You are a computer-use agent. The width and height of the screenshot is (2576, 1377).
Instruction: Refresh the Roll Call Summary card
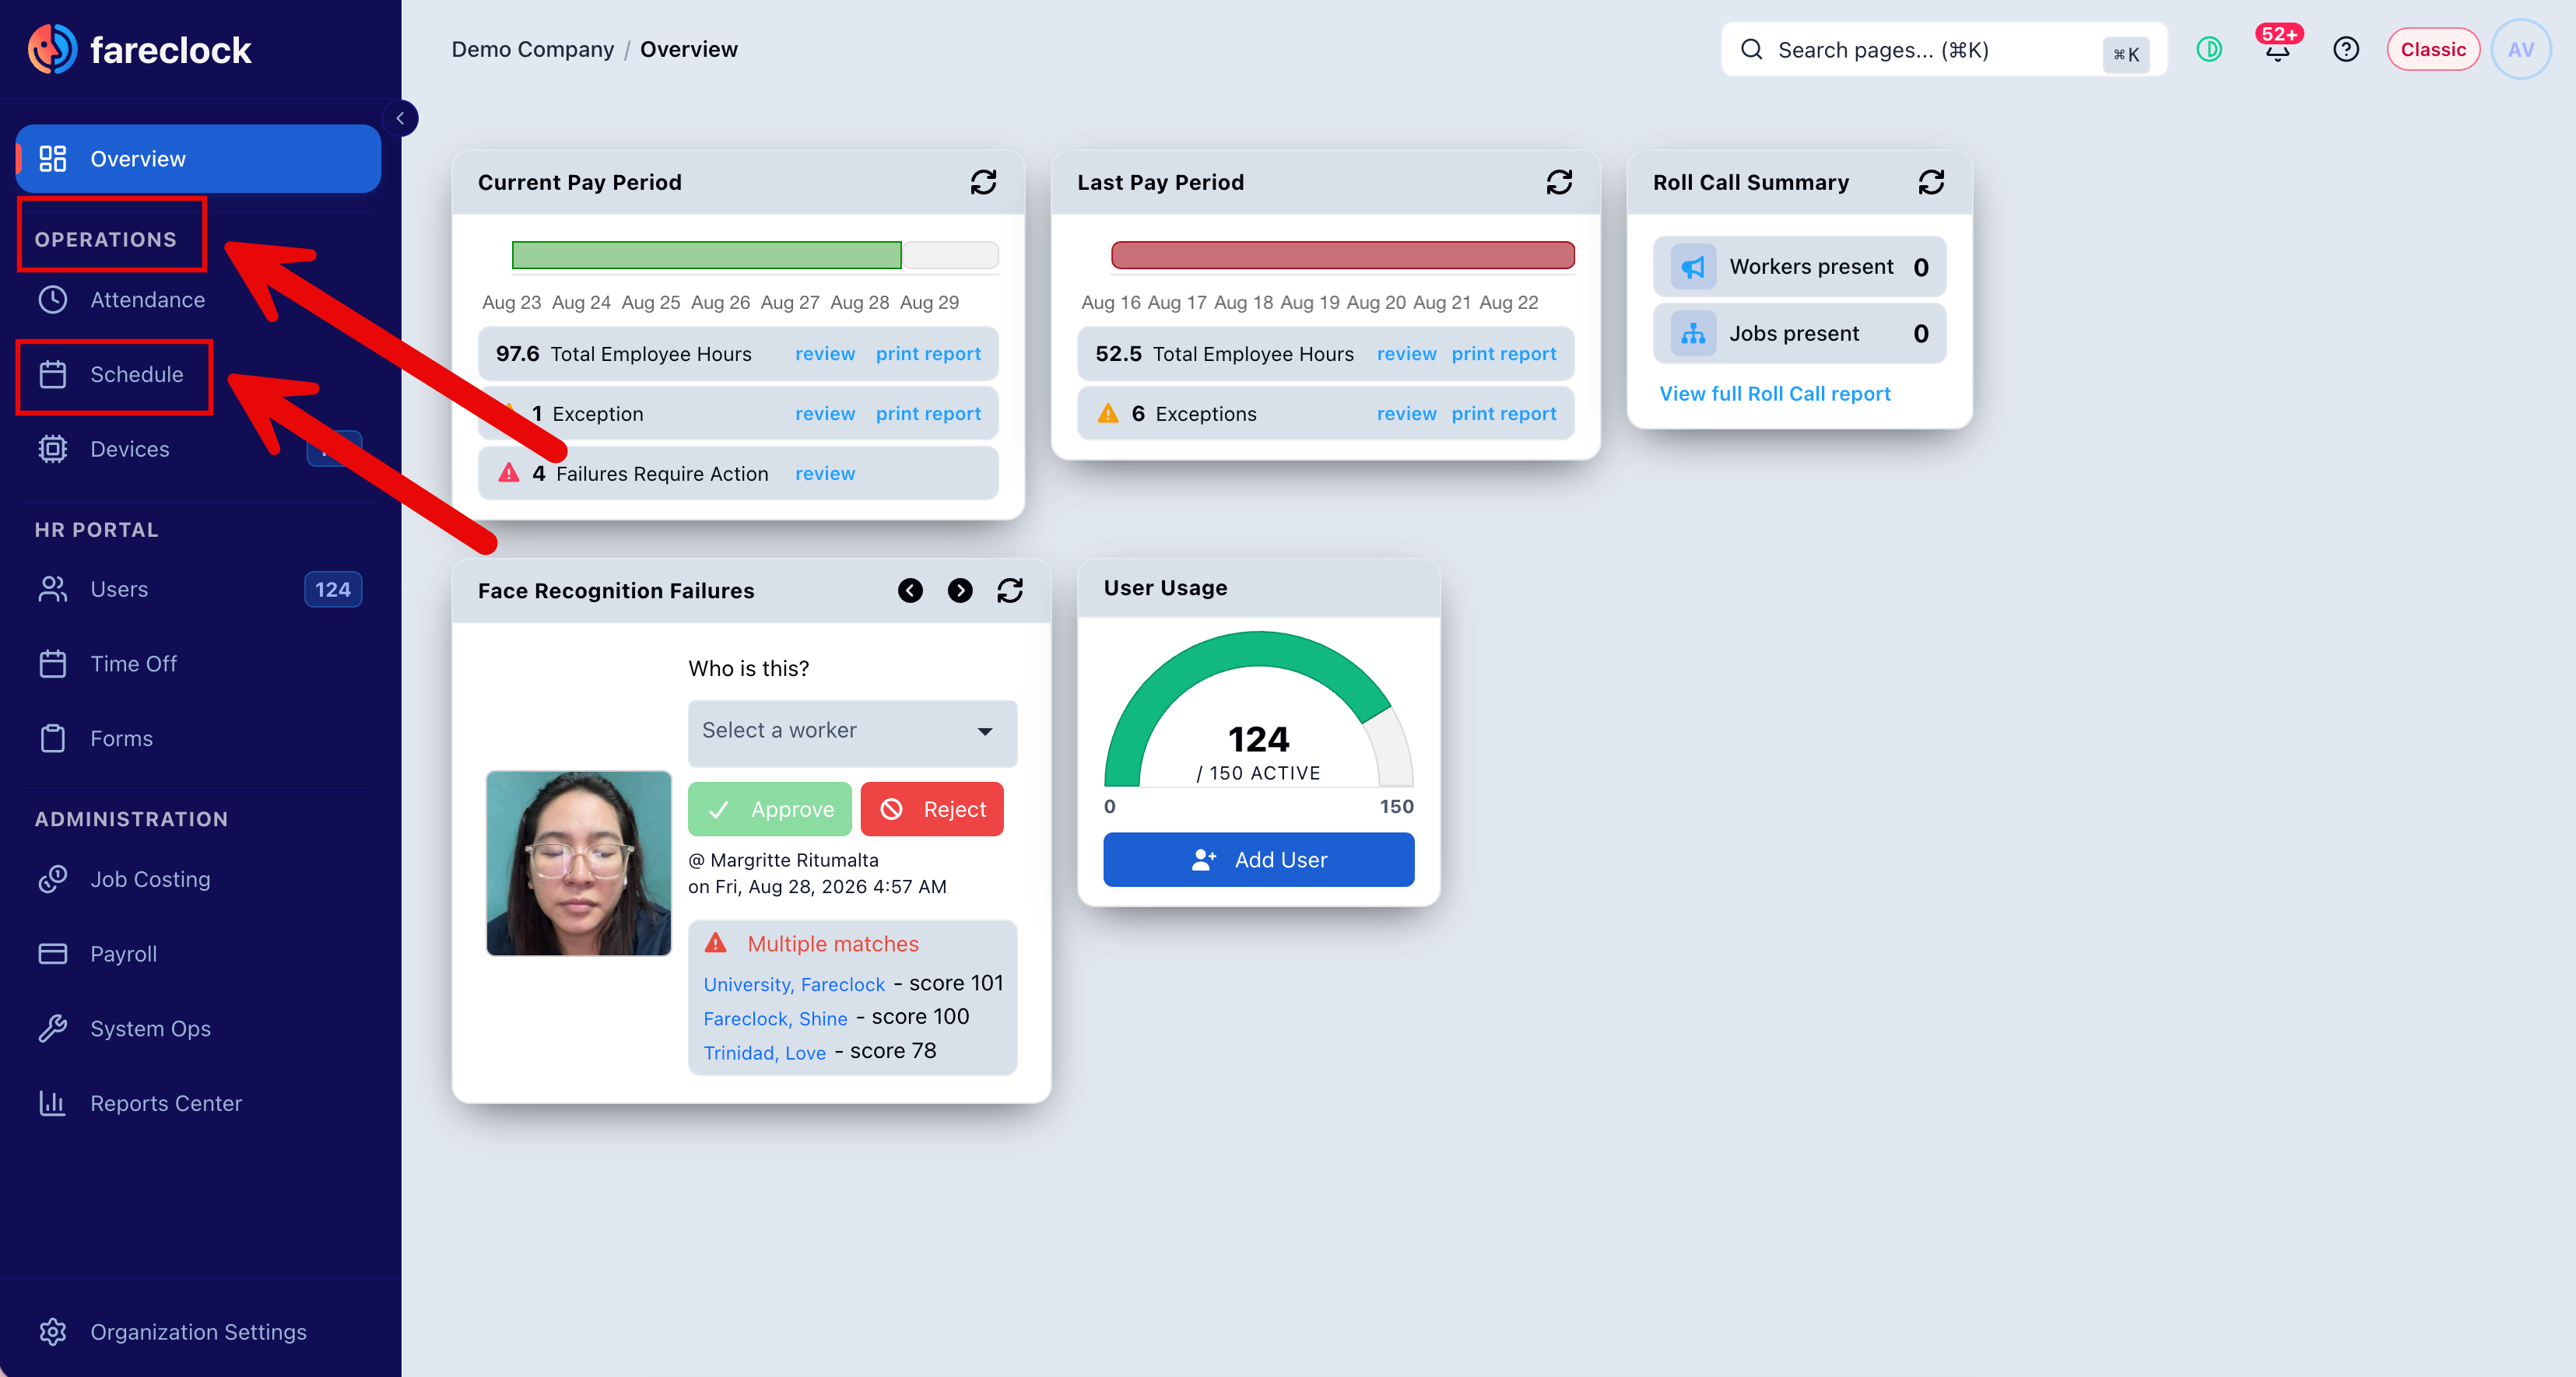[1931, 182]
